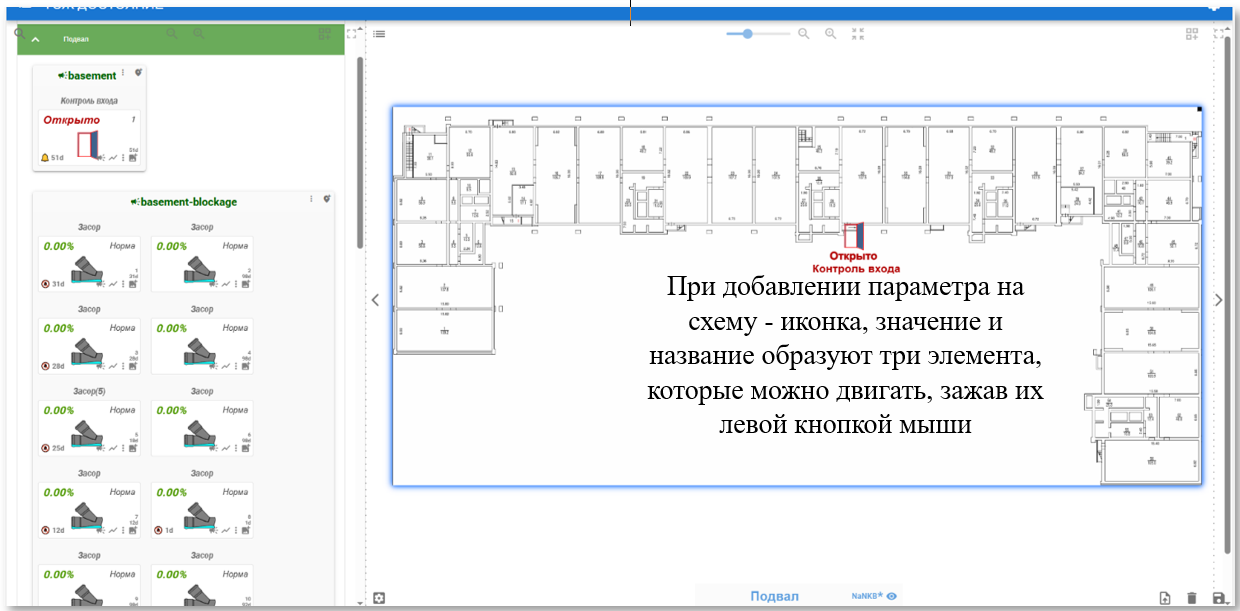Open three-dot menu in Контроль входа widget
1240x611 pixels.
[x=123, y=158]
